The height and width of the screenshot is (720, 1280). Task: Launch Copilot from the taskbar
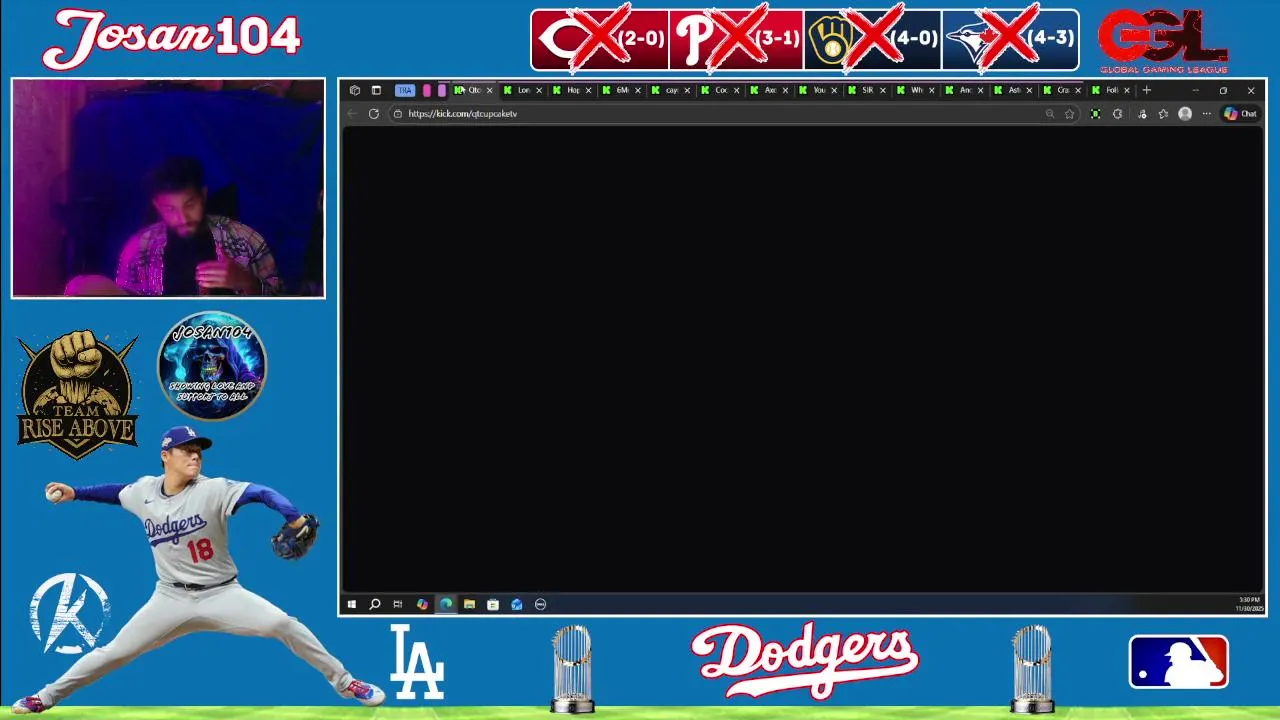[422, 604]
